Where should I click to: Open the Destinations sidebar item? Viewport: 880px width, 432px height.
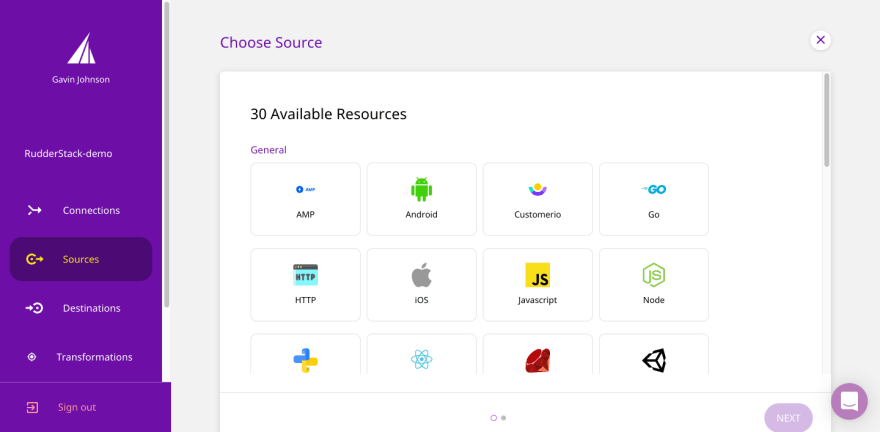90,308
